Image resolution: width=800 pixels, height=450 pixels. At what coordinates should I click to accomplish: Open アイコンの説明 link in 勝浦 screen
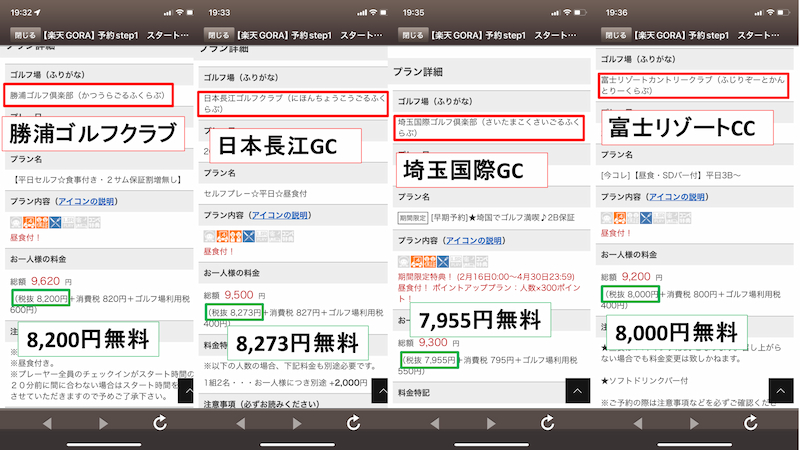point(86,202)
